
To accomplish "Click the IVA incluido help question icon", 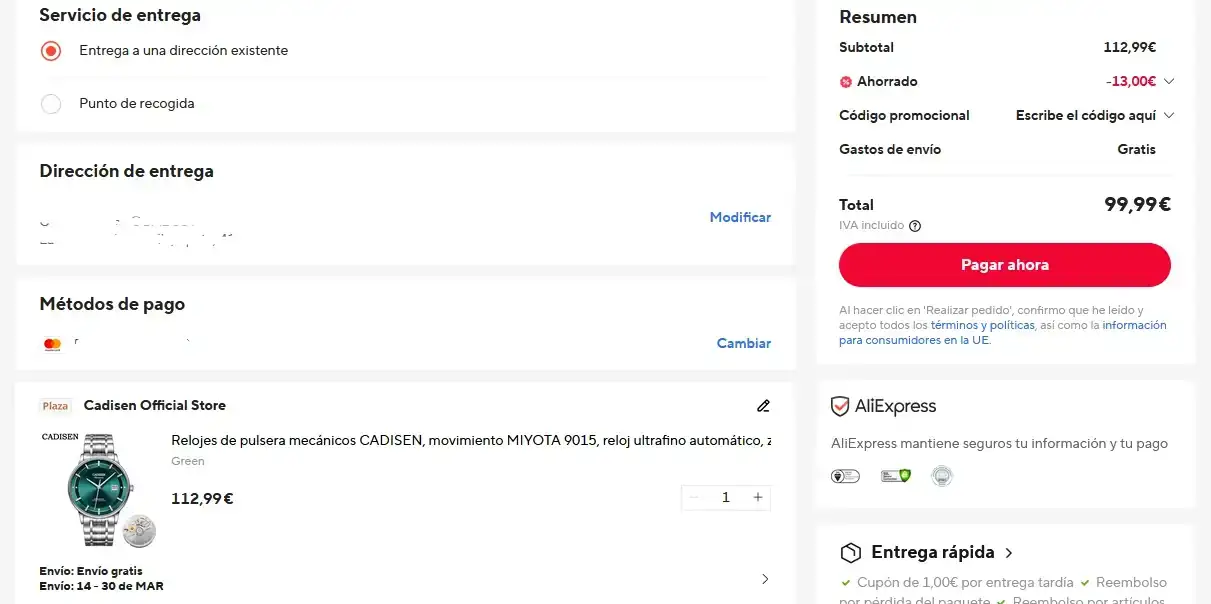I will [x=915, y=226].
